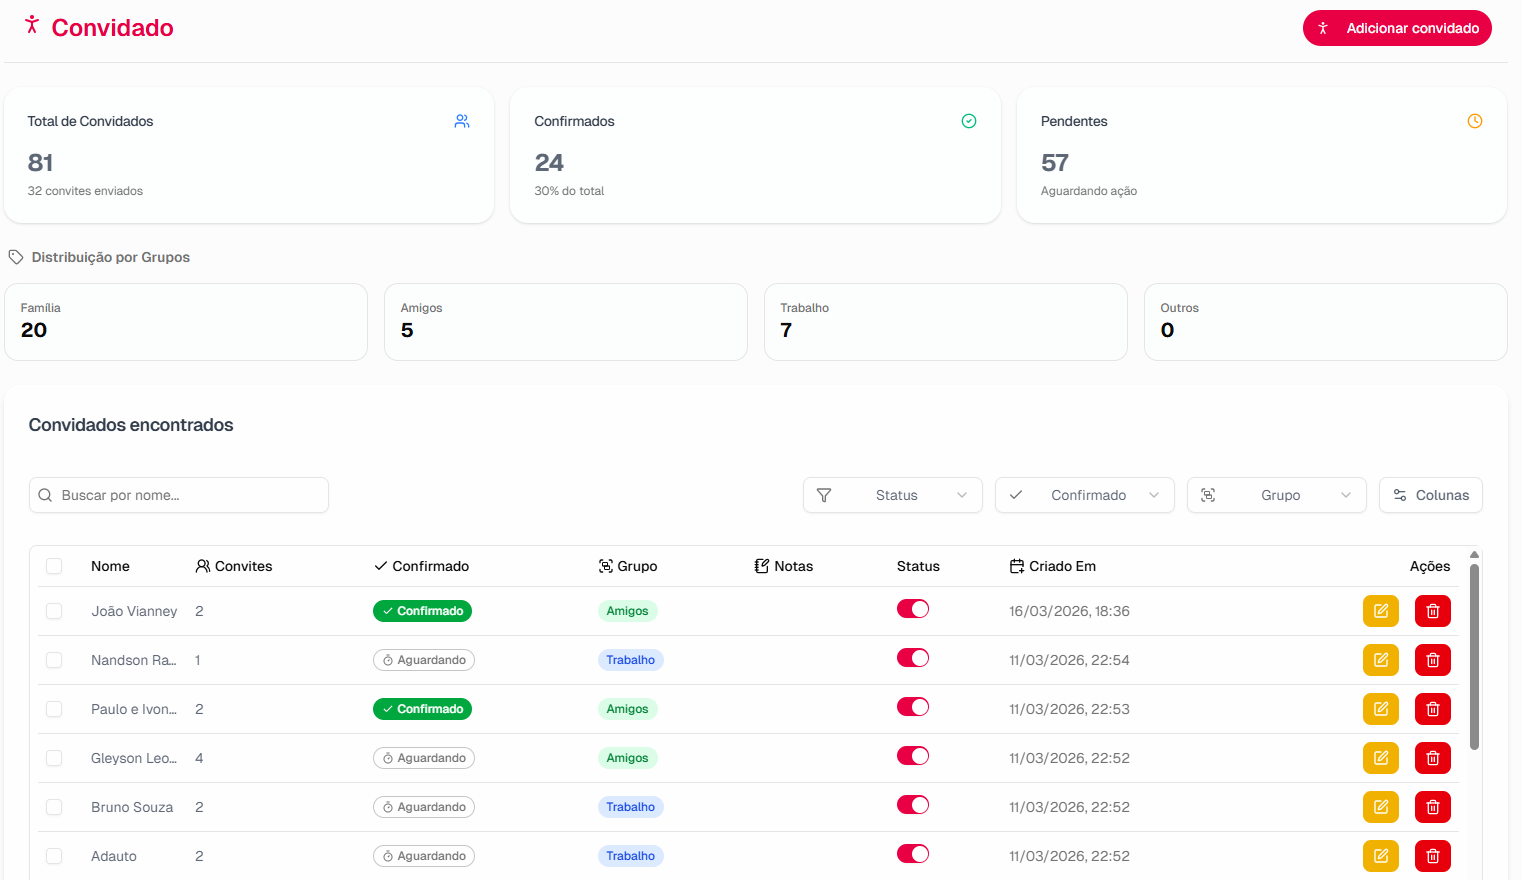Turn off Paulo e Ivon... status switch

coord(913,707)
